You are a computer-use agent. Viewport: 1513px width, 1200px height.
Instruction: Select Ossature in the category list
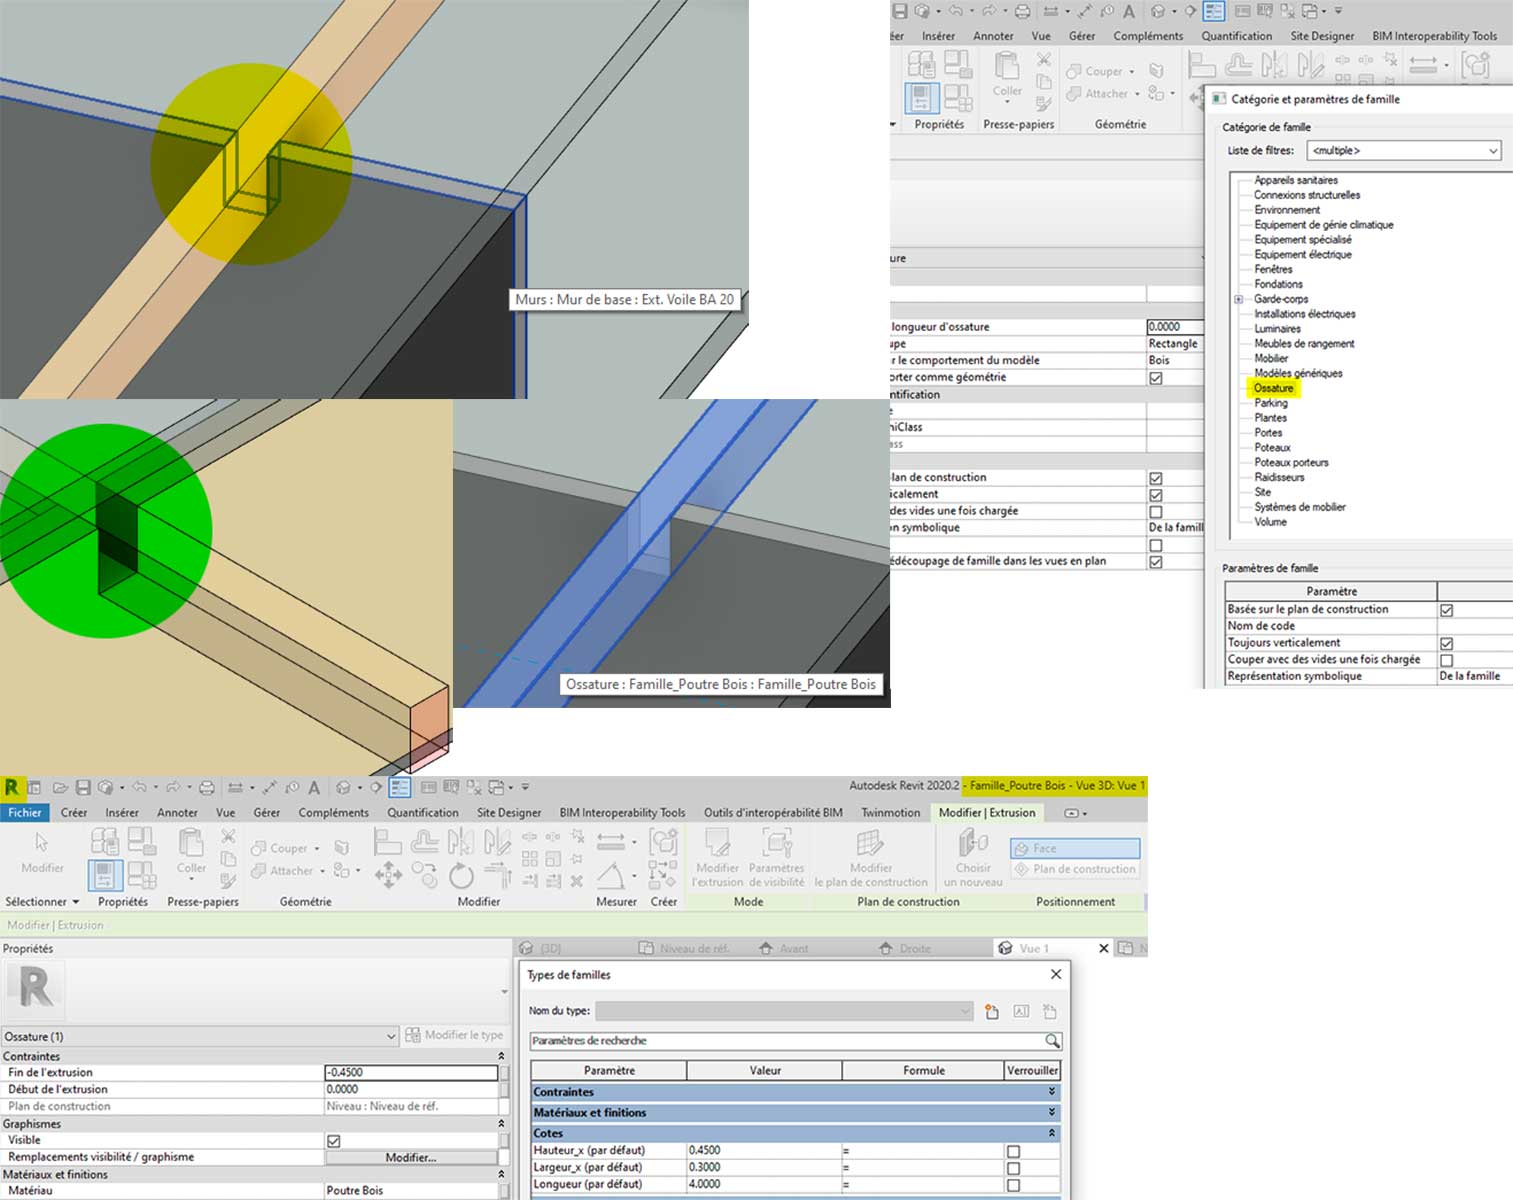pyautogui.click(x=1273, y=388)
